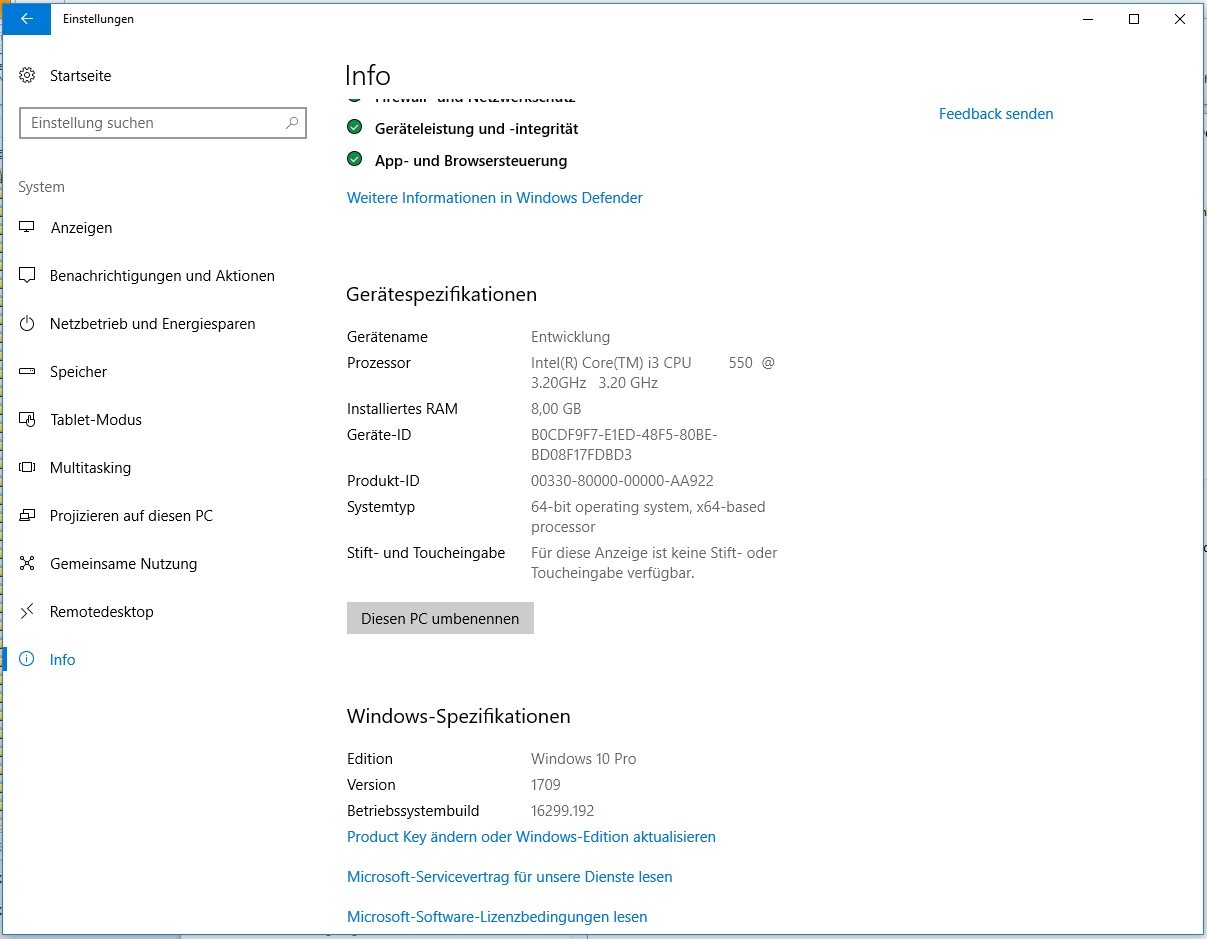The width and height of the screenshot is (1207, 939).
Task: Read the Microsoft-Servicevertrag link
Action: click(509, 877)
